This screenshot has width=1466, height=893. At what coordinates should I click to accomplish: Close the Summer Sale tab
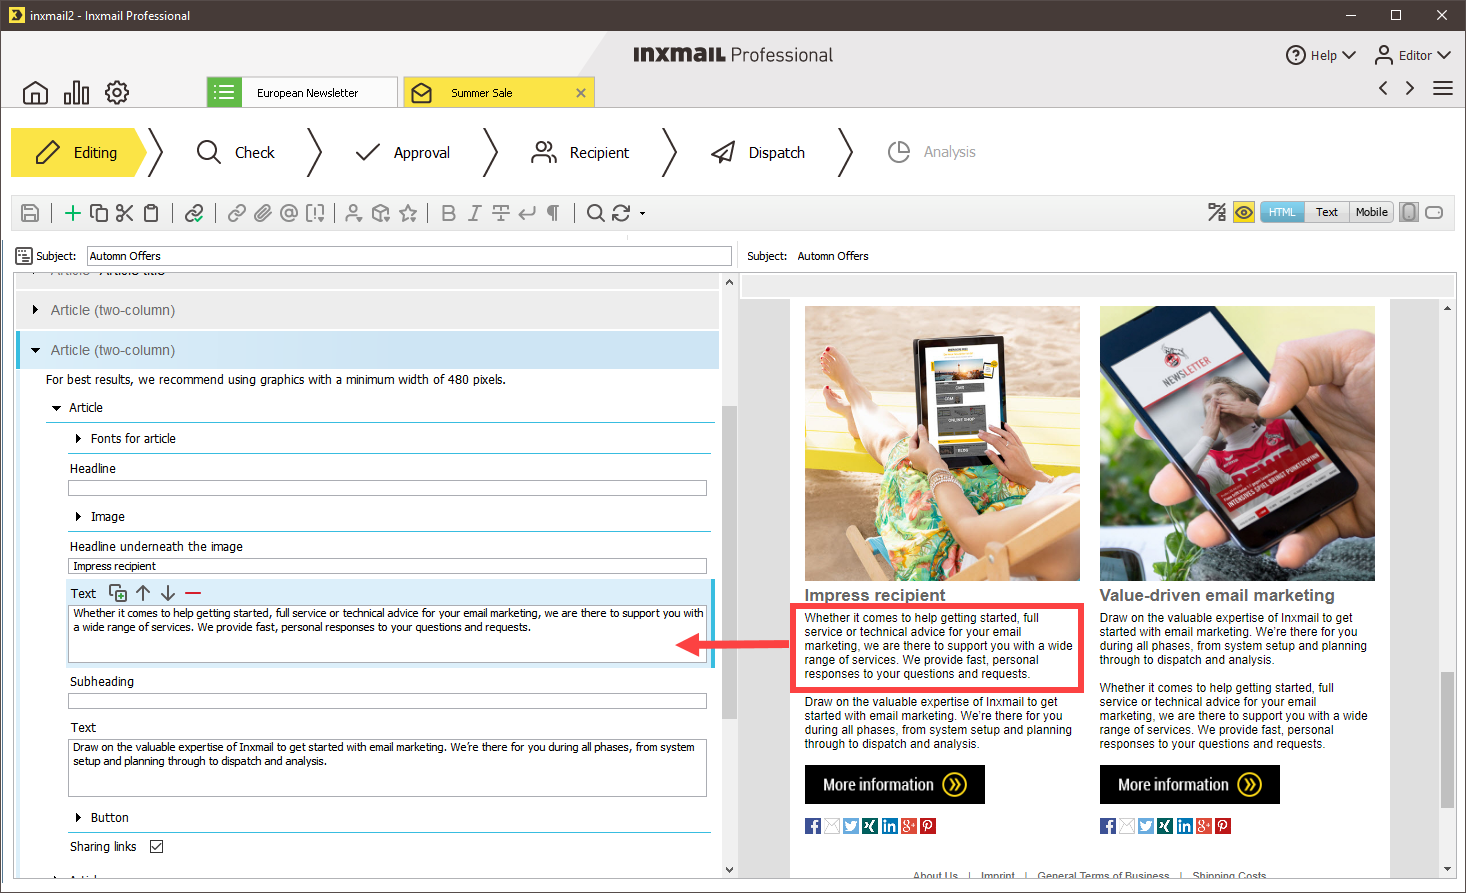[x=581, y=92]
